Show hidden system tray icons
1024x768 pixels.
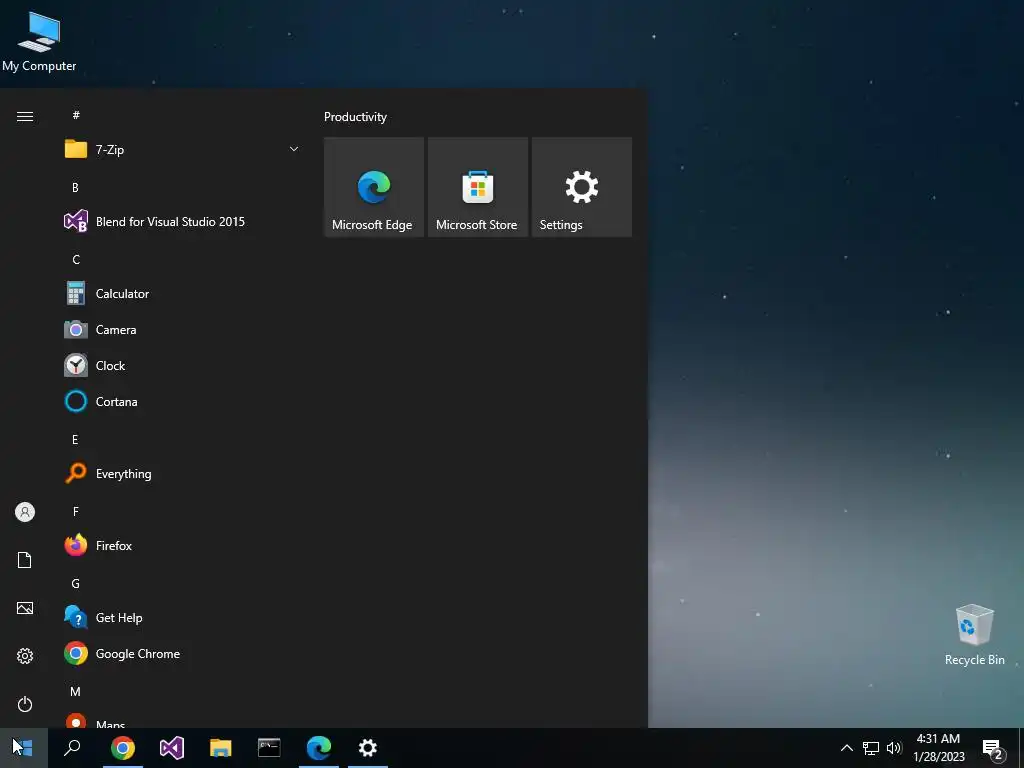click(846, 748)
